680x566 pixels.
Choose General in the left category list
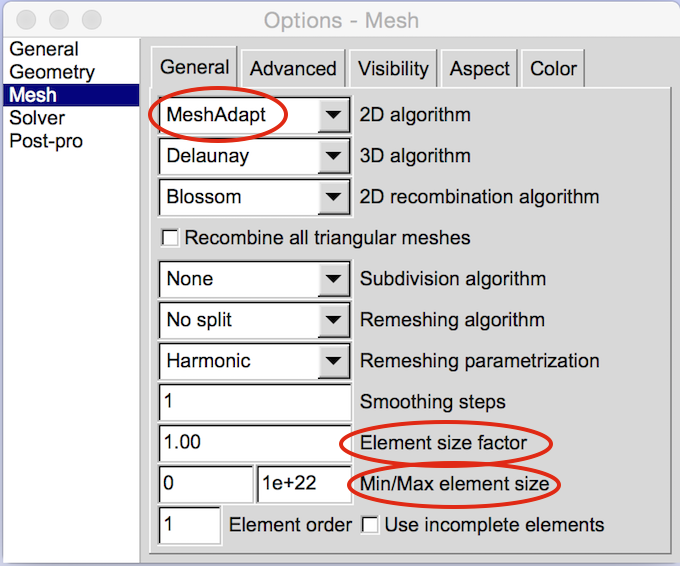click(x=44, y=49)
